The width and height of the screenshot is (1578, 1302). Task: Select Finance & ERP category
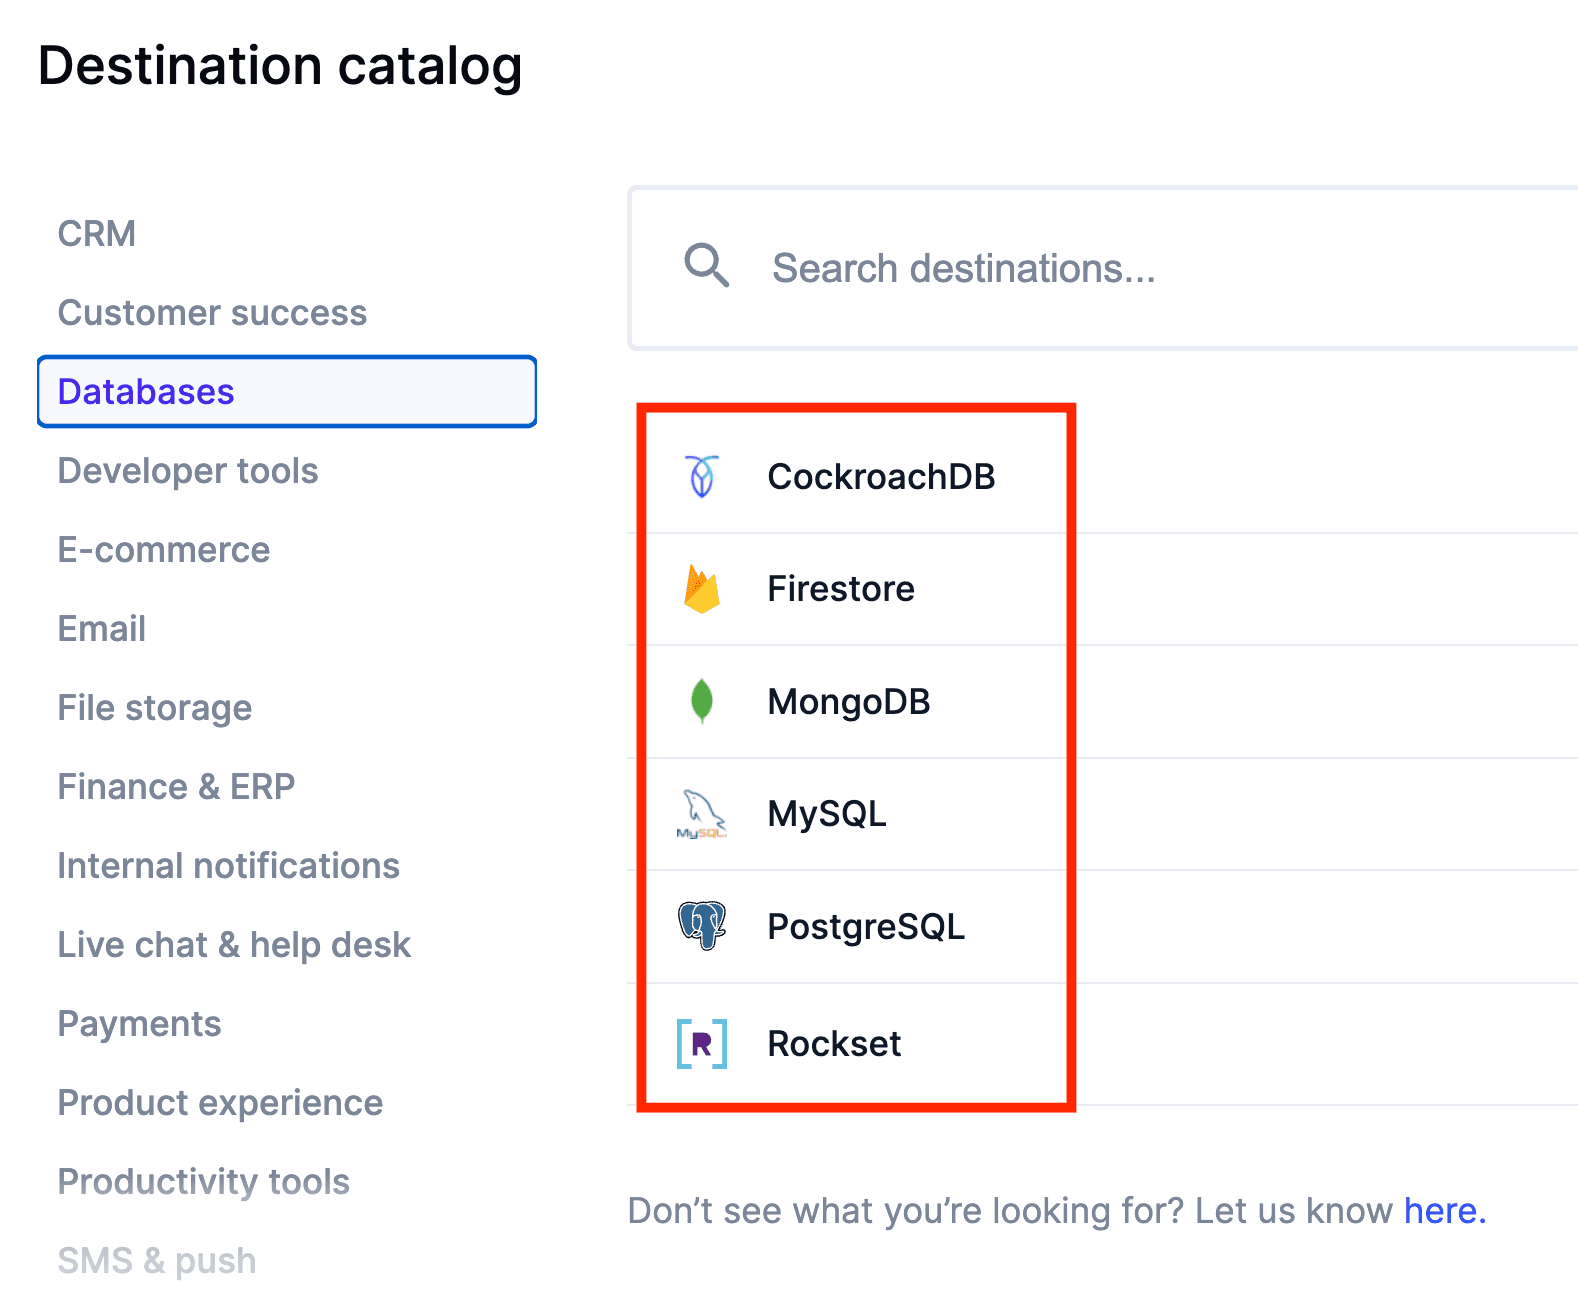pos(176,787)
